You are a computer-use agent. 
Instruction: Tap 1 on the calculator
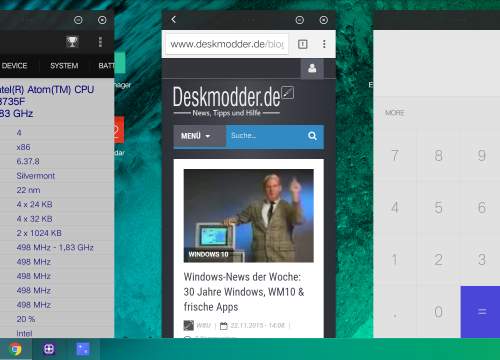395,260
